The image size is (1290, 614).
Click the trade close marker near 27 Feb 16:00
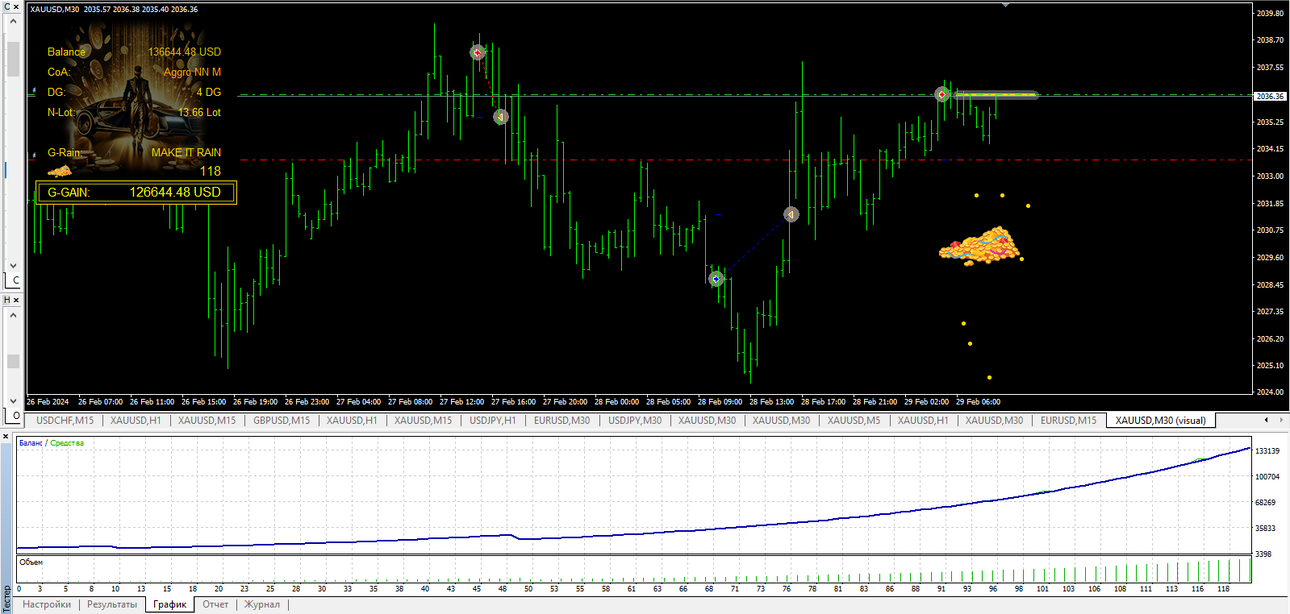pos(501,117)
